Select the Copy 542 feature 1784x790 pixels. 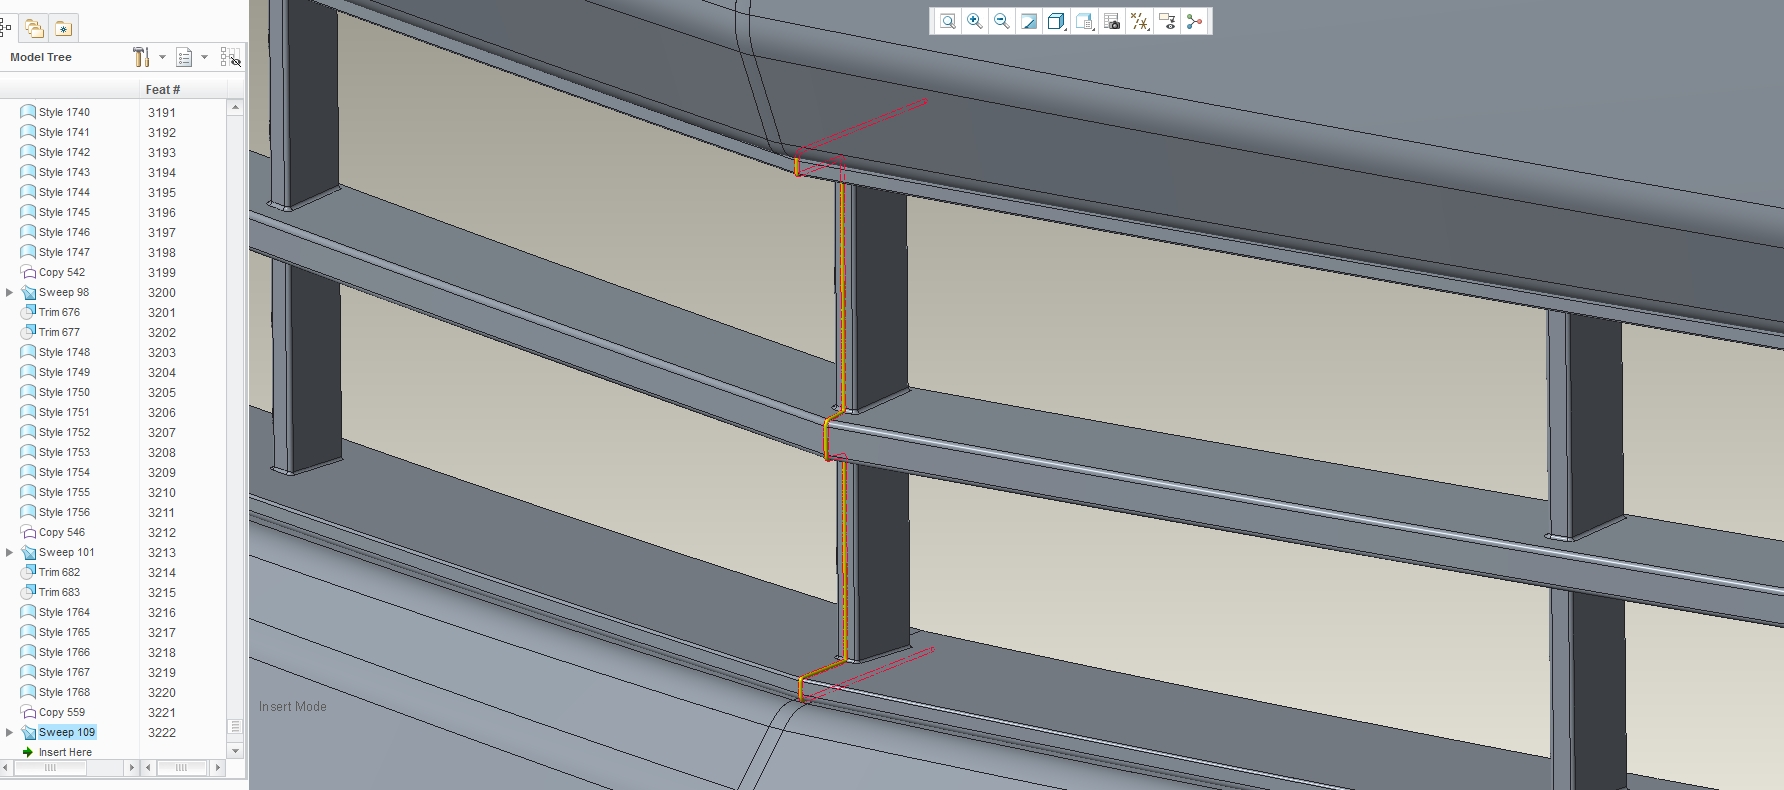(62, 272)
